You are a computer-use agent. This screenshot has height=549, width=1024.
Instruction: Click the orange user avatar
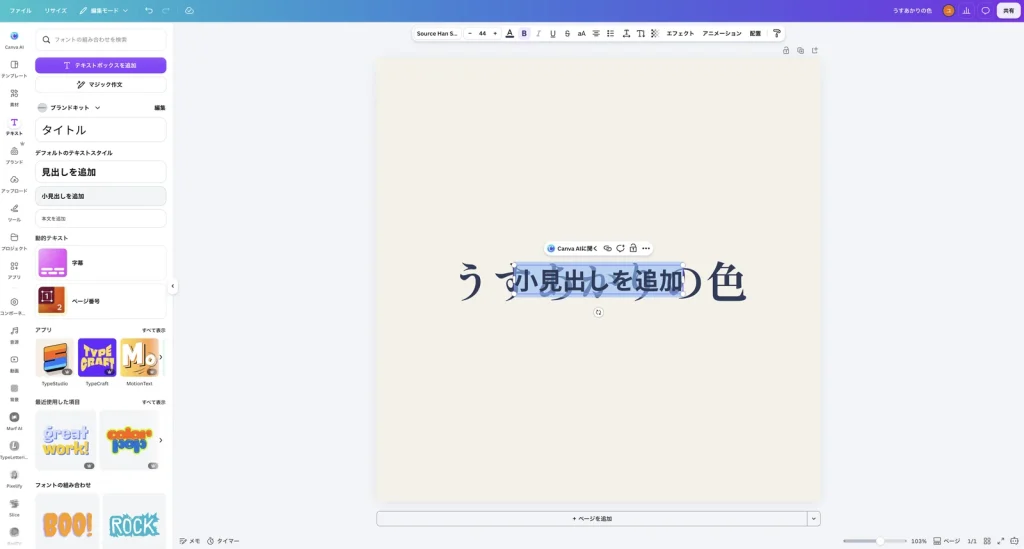(948, 10)
